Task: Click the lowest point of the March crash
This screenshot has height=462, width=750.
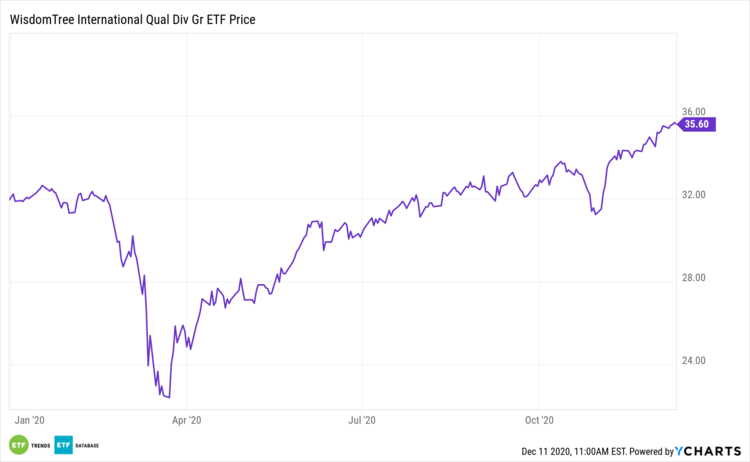Action: (x=169, y=397)
